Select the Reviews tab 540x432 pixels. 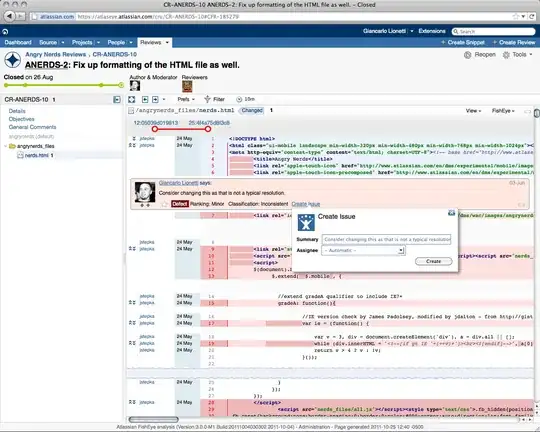tap(150, 42)
